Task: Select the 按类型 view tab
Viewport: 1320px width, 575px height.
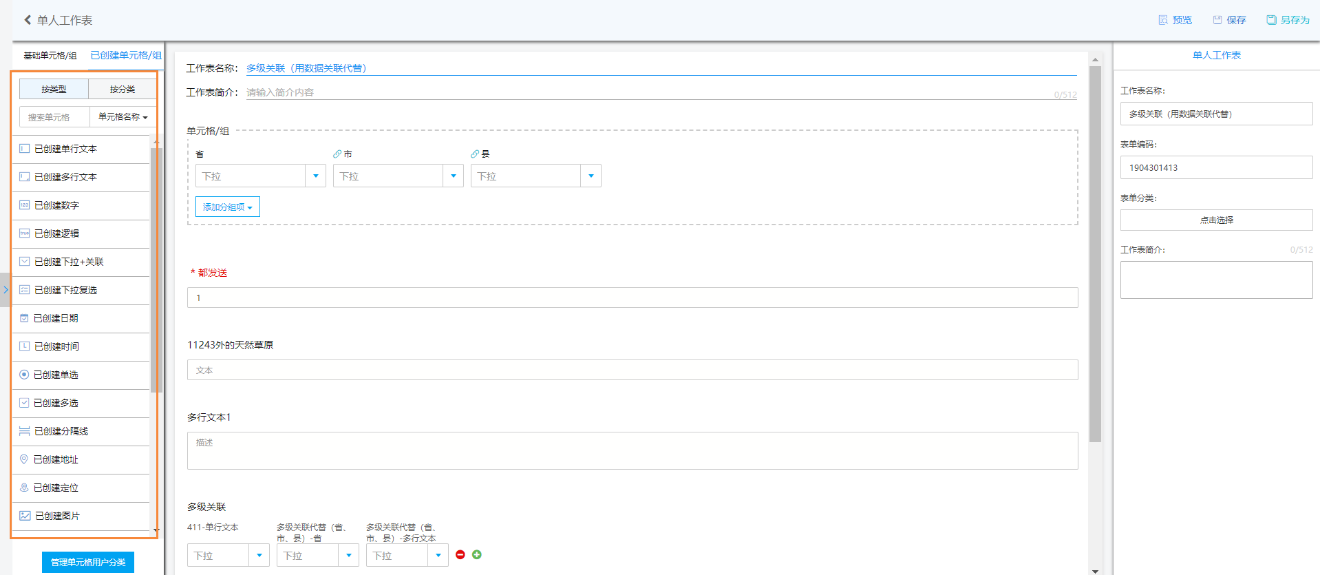Action: coord(54,89)
